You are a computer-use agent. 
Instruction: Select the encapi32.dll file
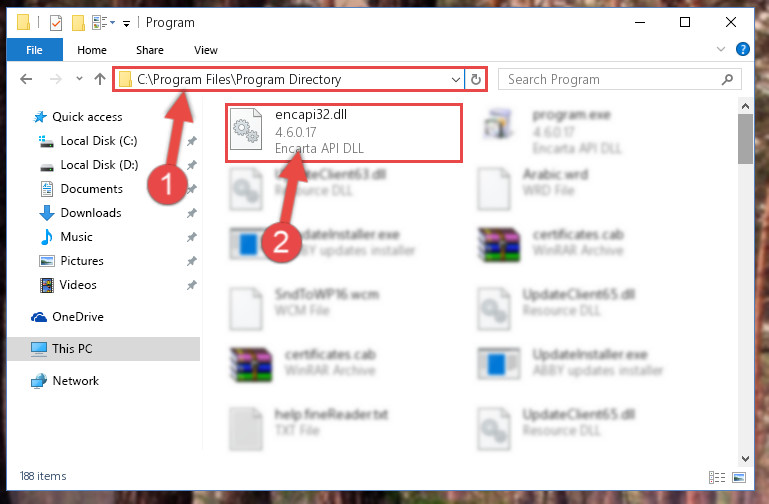click(344, 132)
